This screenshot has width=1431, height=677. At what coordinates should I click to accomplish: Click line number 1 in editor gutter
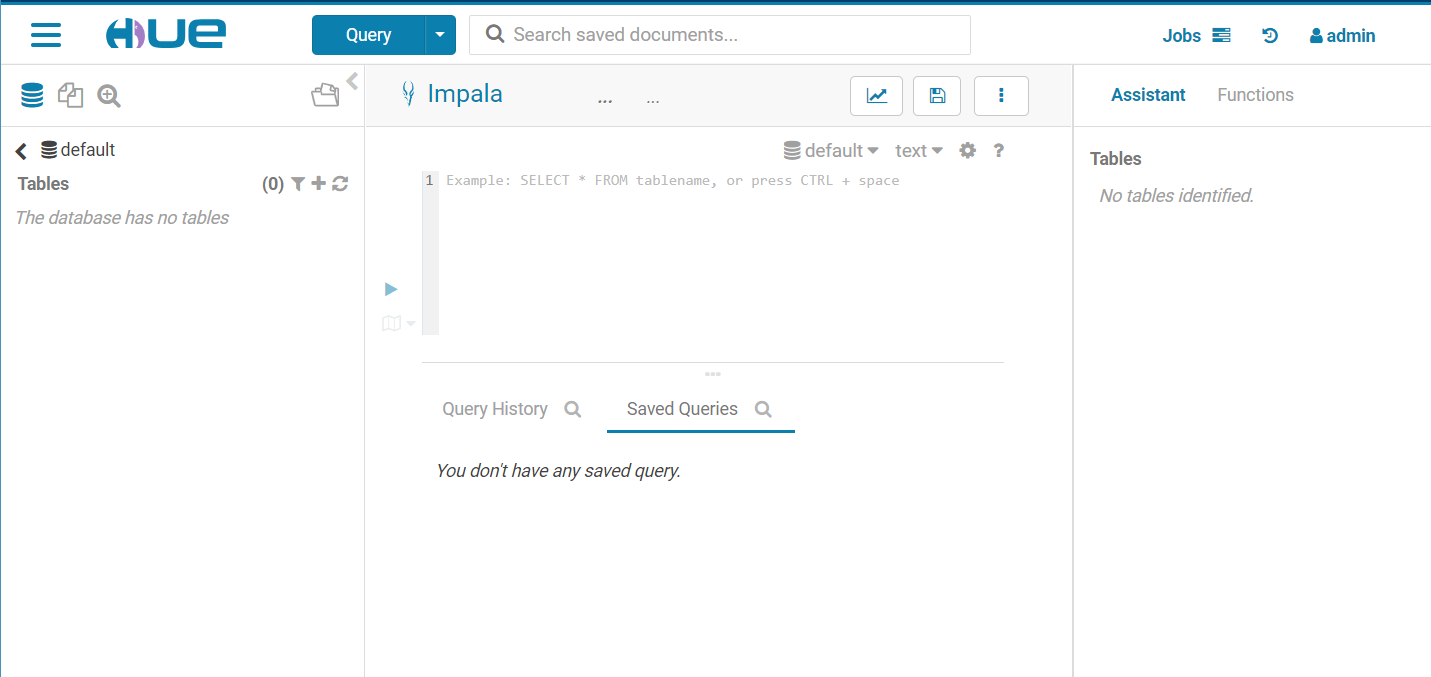tap(430, 181)
